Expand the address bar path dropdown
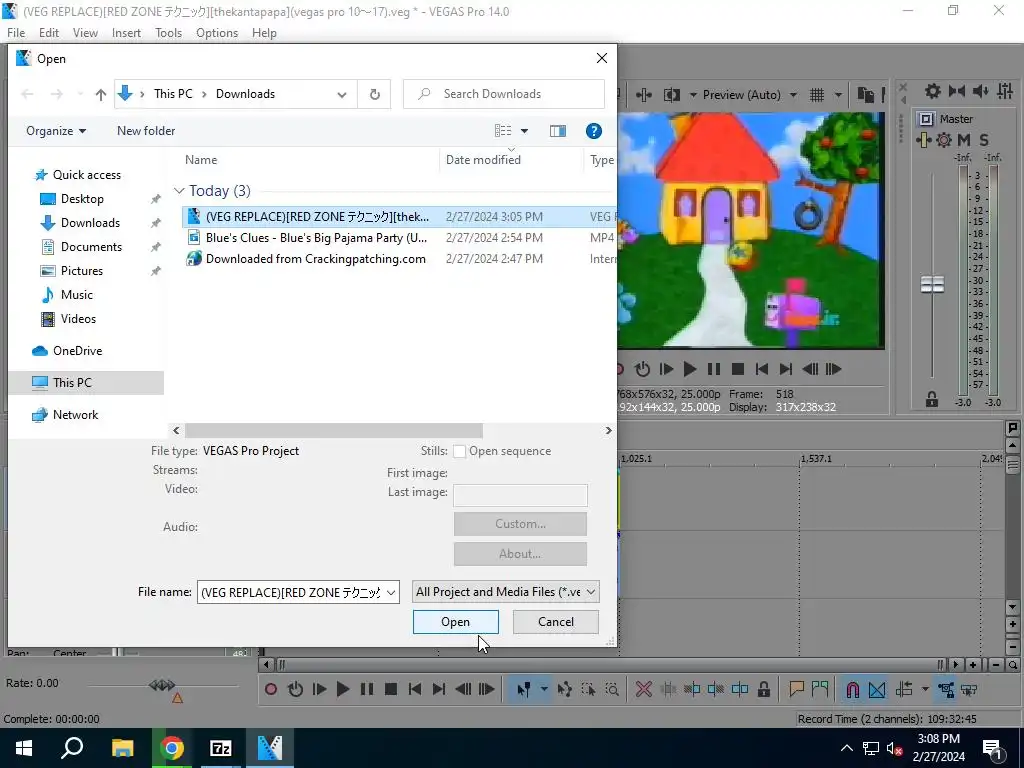This screenshot has width=1024, height=768. (x=342, y=95)
